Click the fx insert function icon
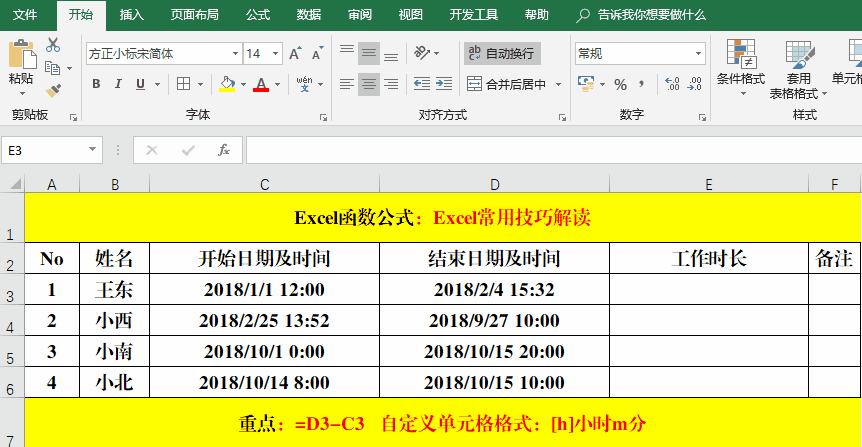The image size is (862, 447). 224,150
